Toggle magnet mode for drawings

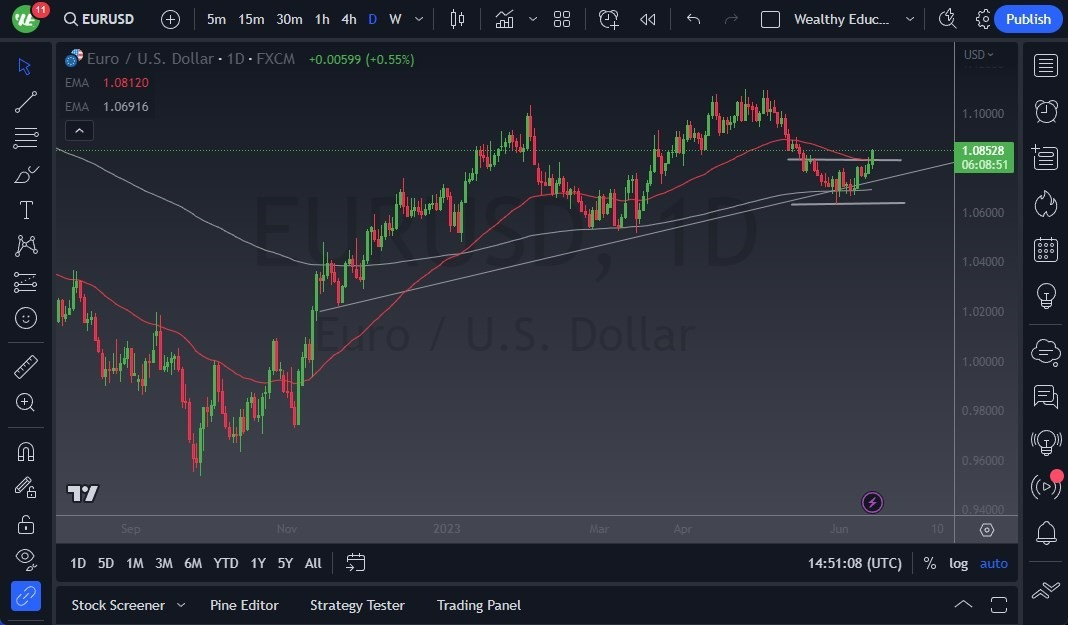pos(26,451)
